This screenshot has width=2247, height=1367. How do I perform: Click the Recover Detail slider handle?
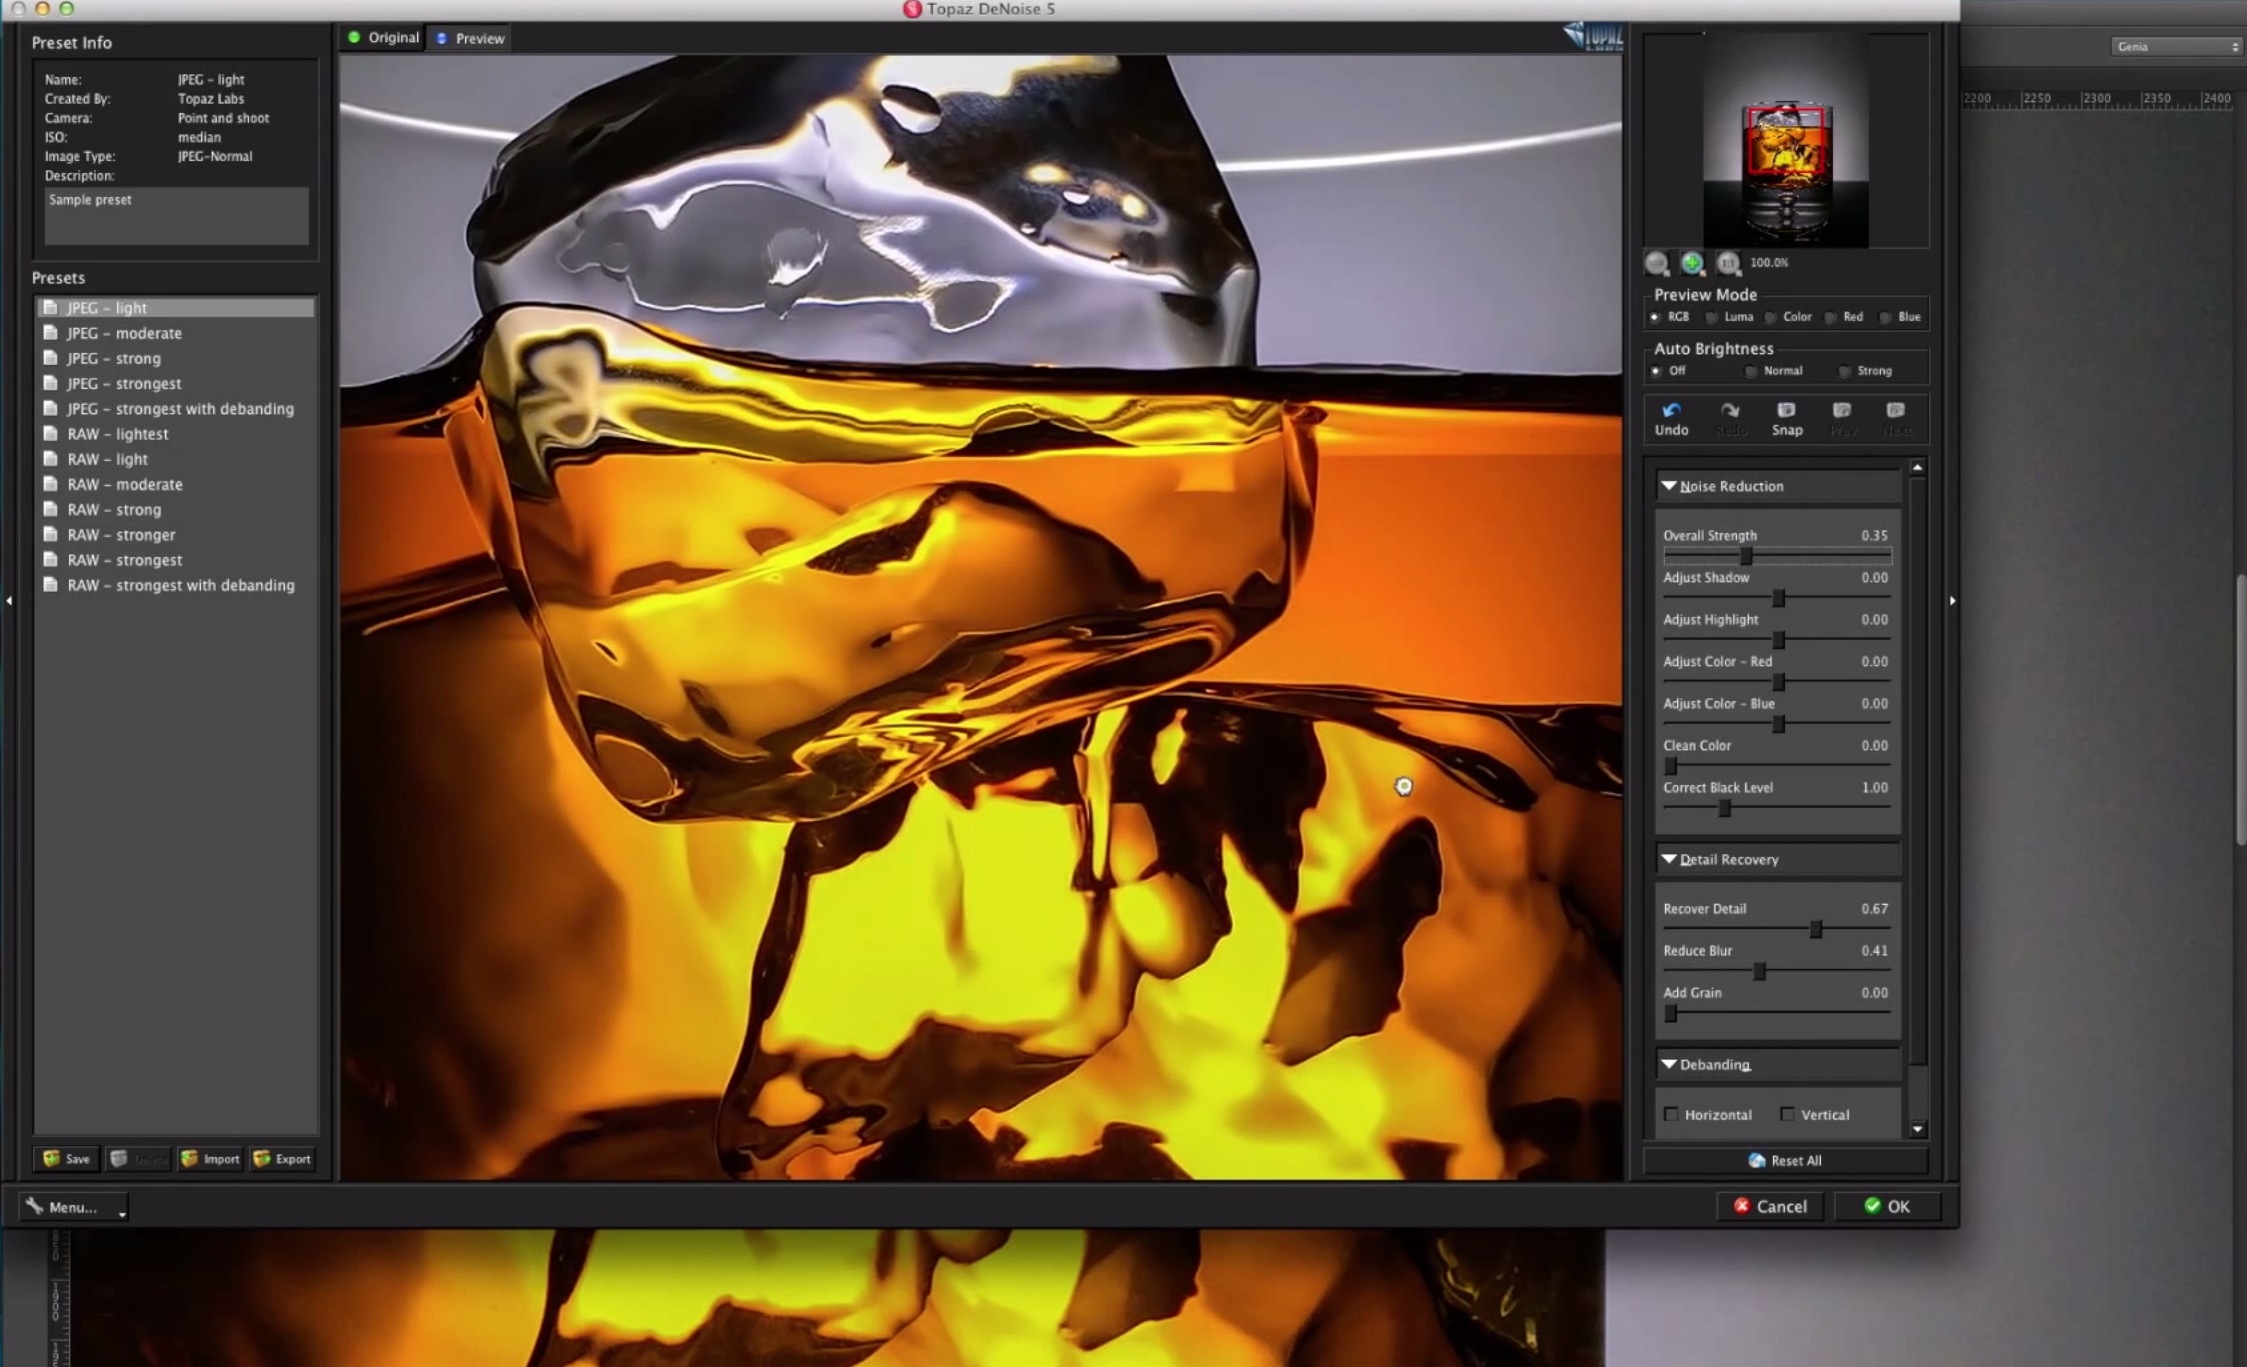[1816, 929]
